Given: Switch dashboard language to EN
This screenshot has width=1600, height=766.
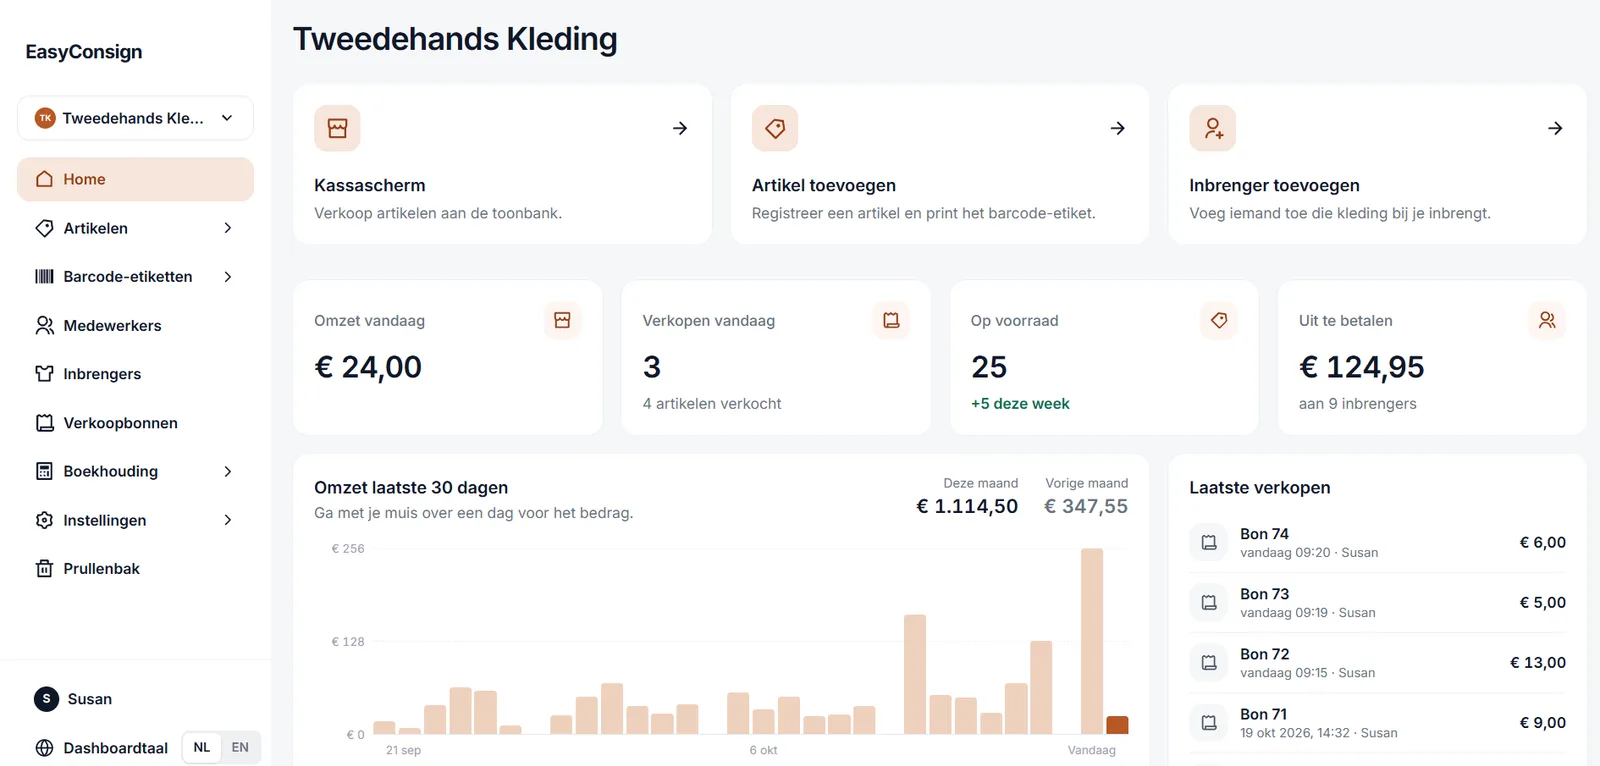Looking at the screenshot, I should pyautogui.click(x=240, y=747).
